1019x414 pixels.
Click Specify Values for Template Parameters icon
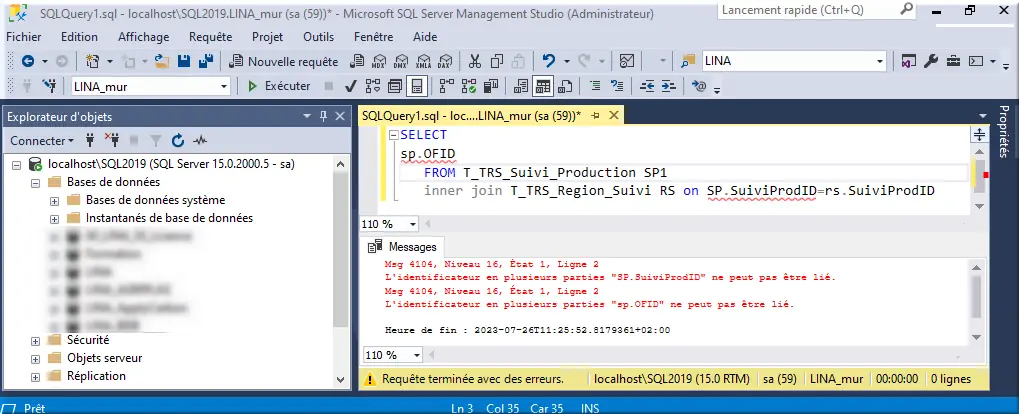coord(699,86)
